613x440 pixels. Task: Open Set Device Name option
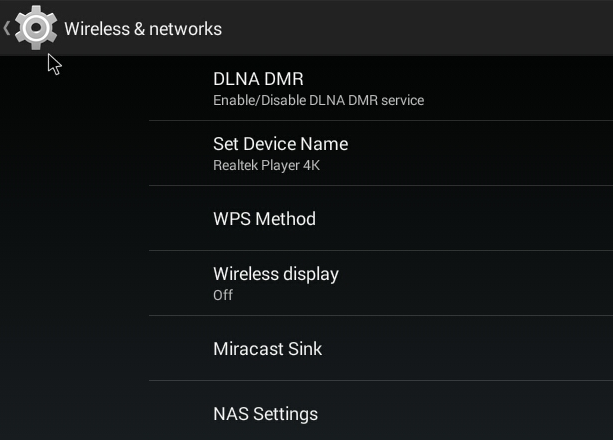pos(381,153)
